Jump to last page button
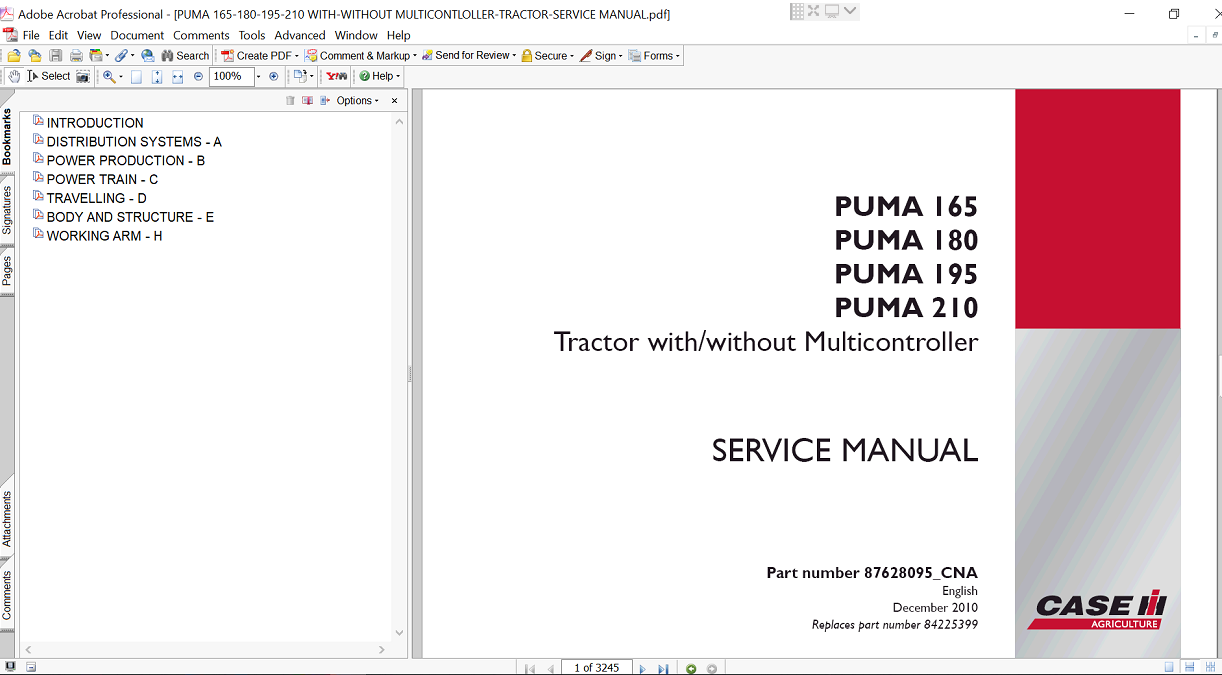This screenshot has height=675, width=1222. tap(662, 668)
